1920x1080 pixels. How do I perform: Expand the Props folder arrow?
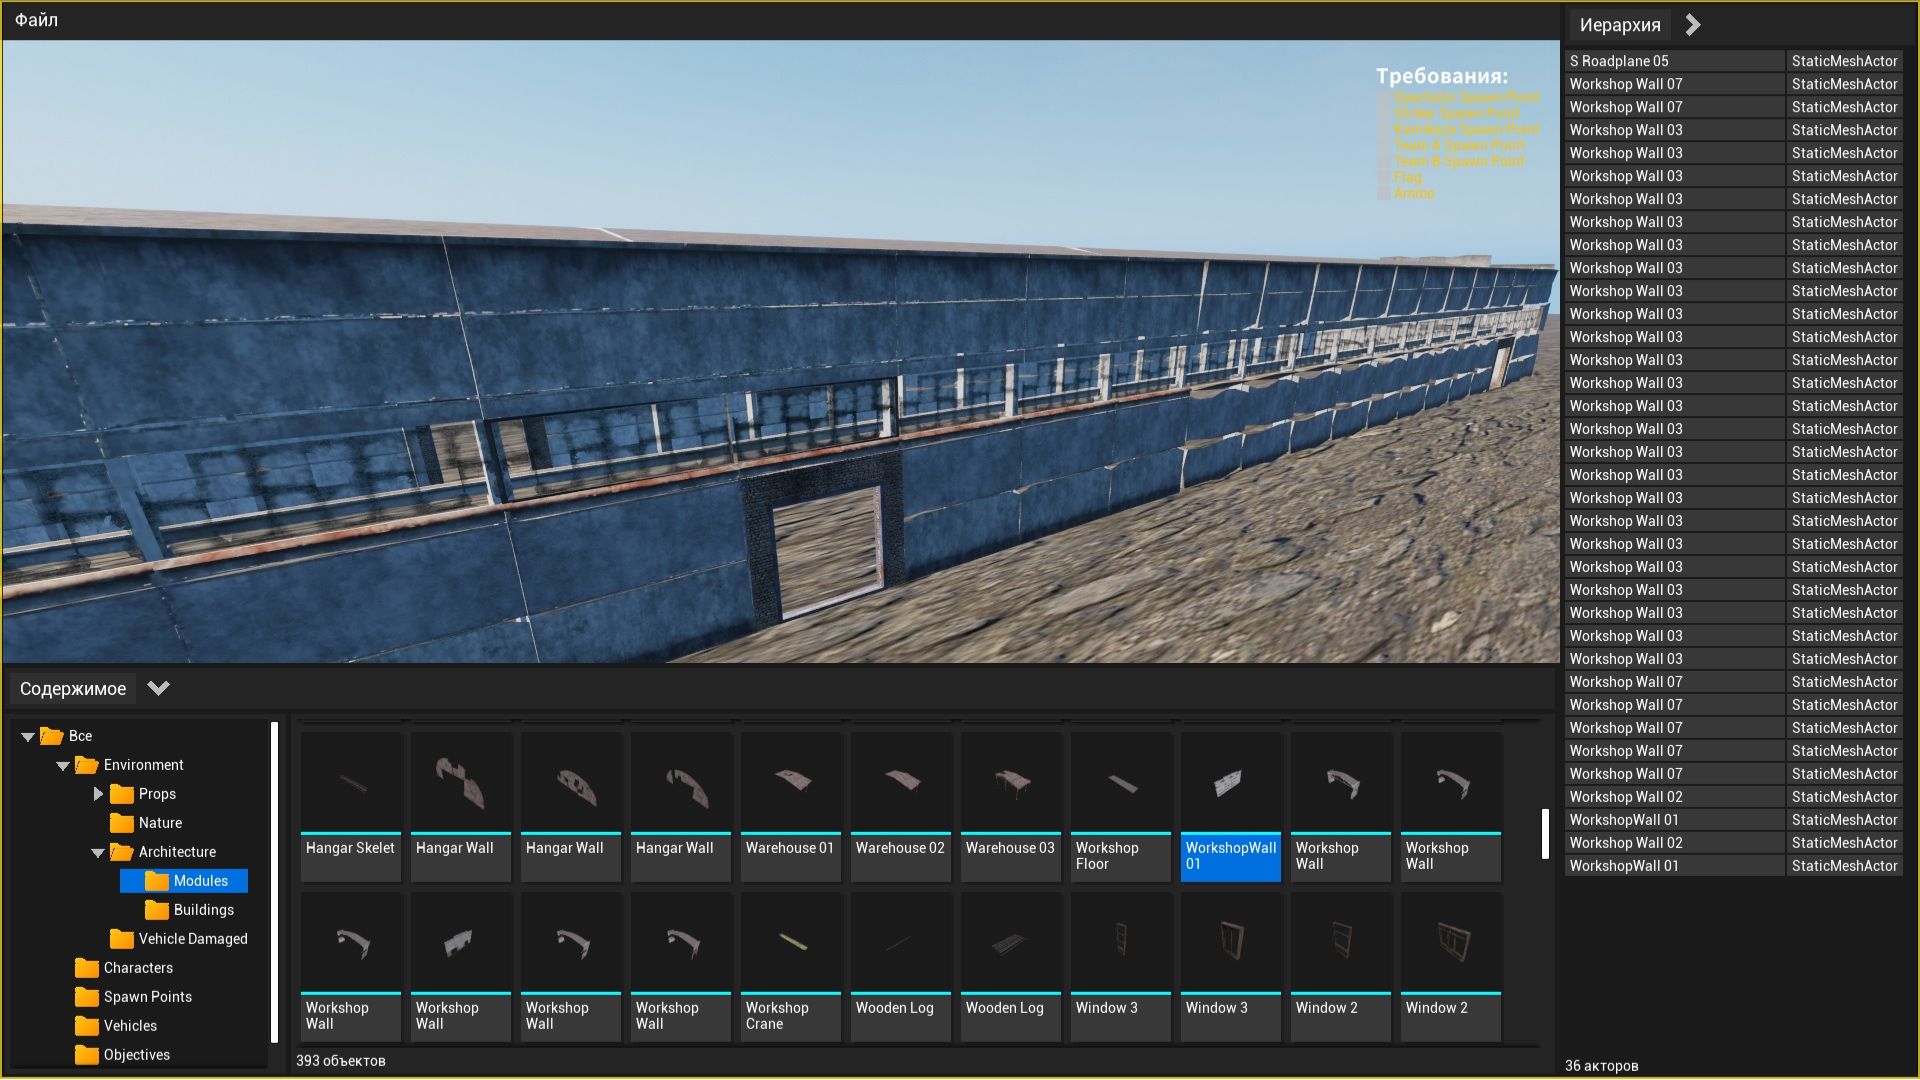tap(98, 794)
